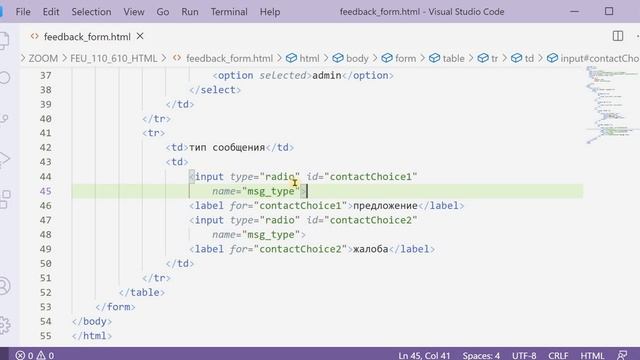Open the File menu
The image size is (640, 360).
[23, 12]
